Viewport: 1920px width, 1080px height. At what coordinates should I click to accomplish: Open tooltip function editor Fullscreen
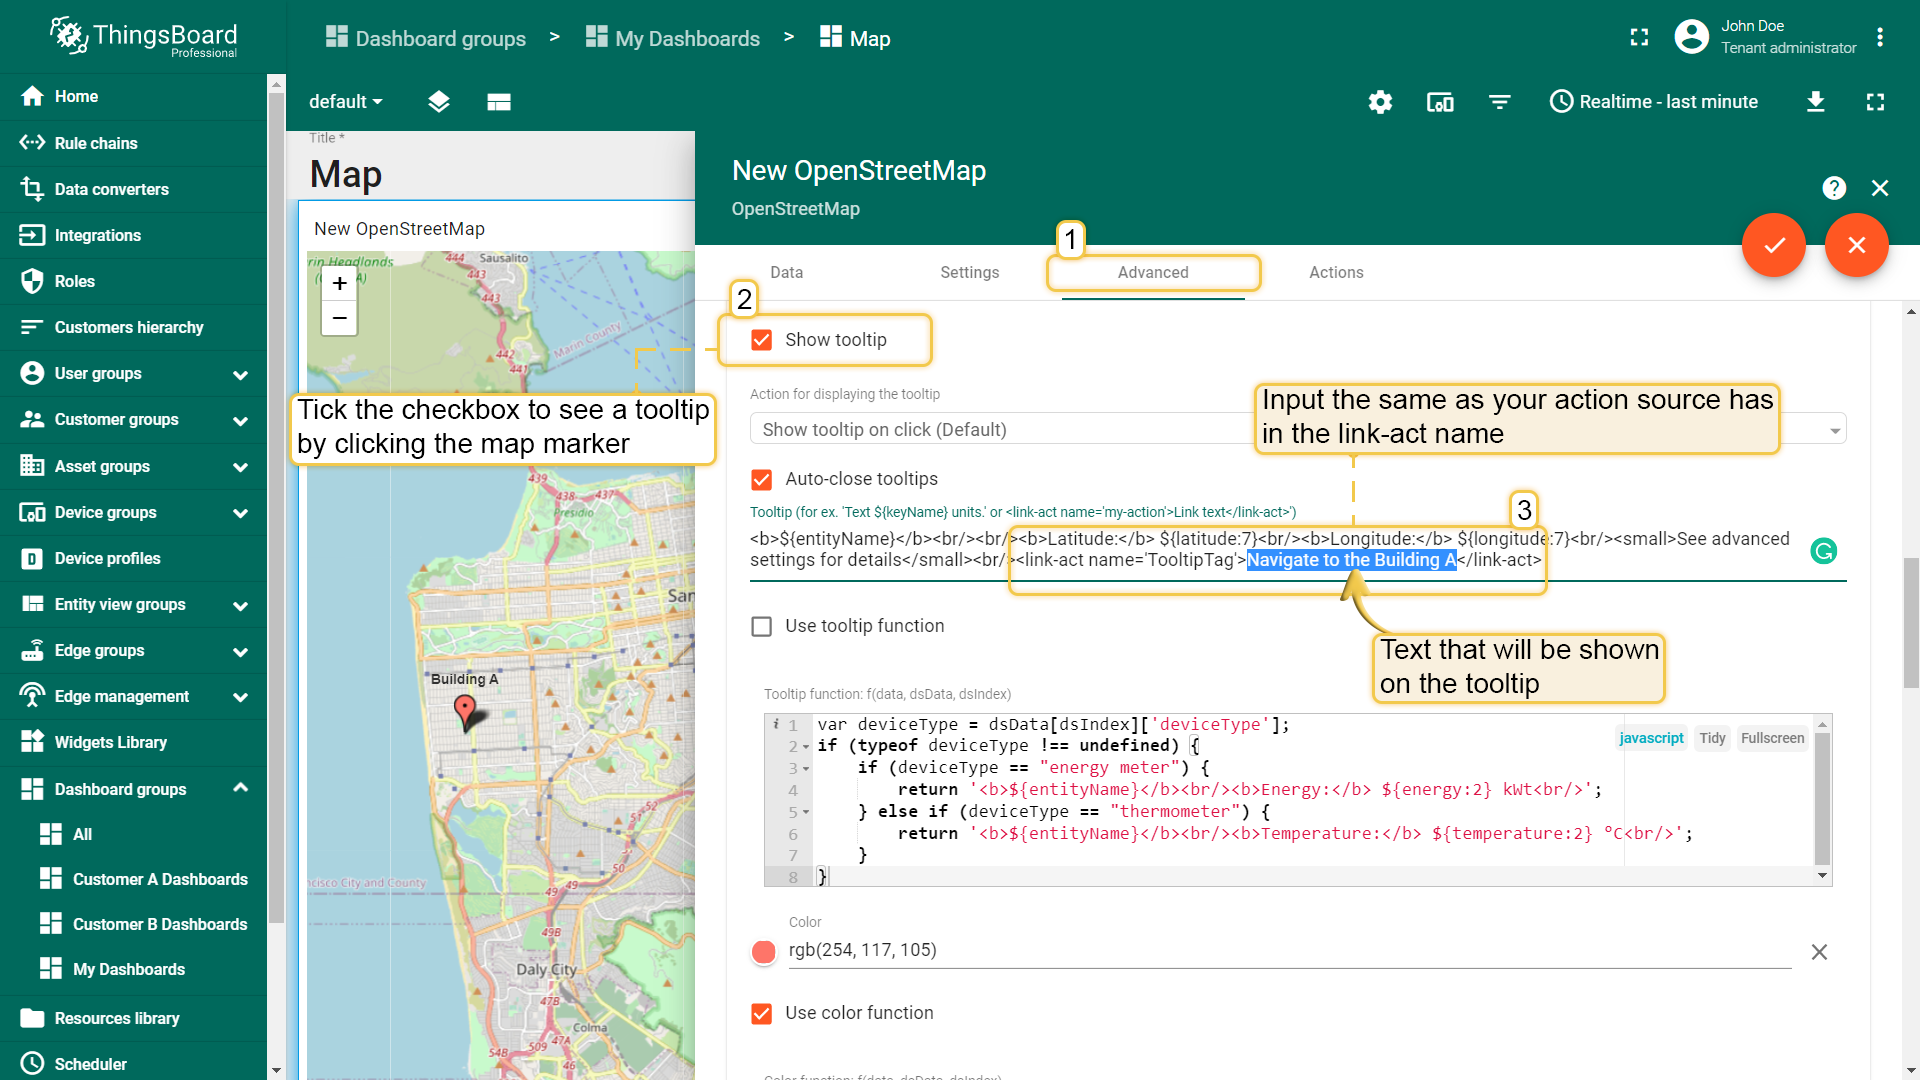click(x=1772, y=738)
